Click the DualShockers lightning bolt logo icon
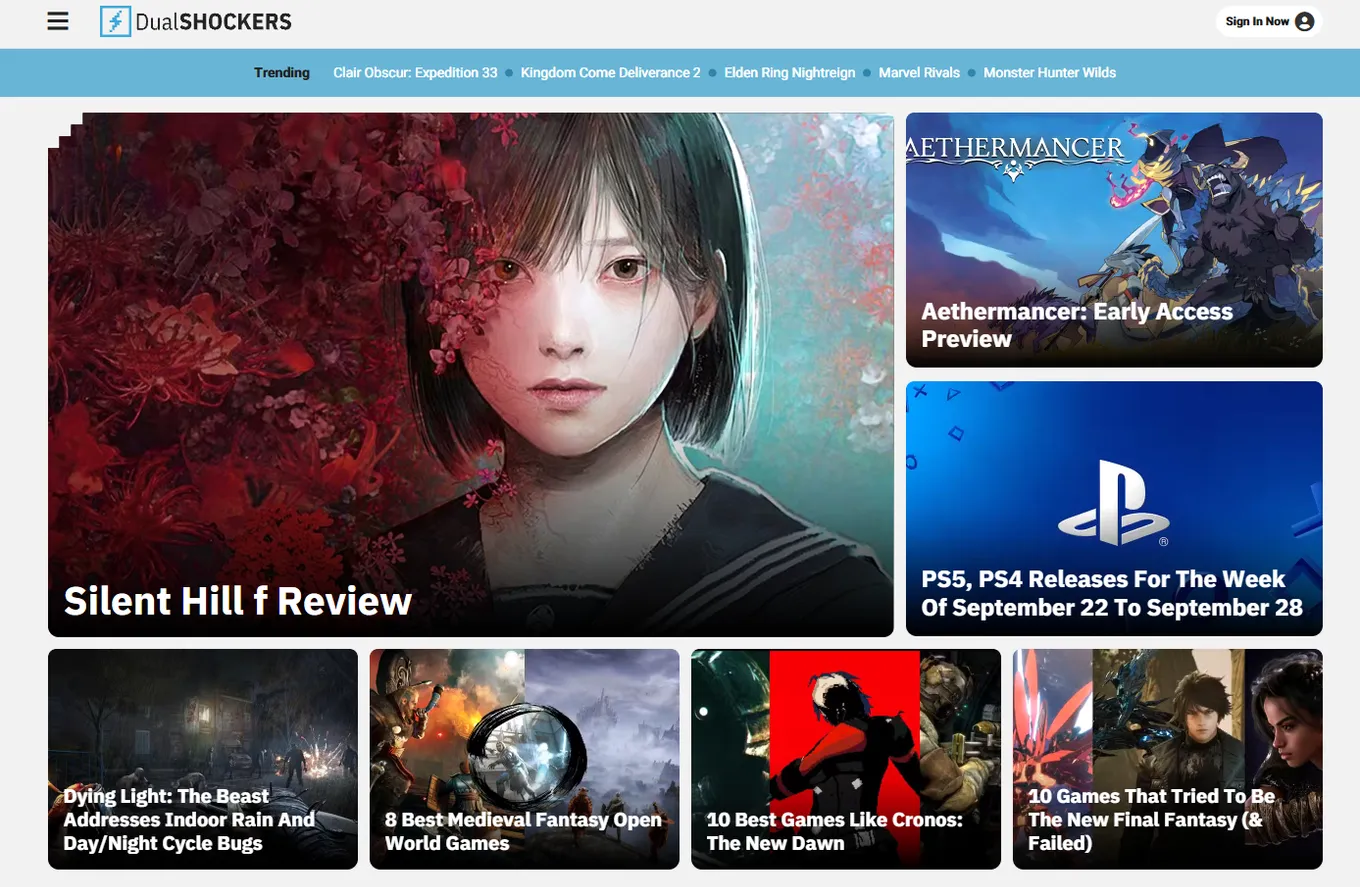This screenshot has width=1360, height=887. click(116, 22)
